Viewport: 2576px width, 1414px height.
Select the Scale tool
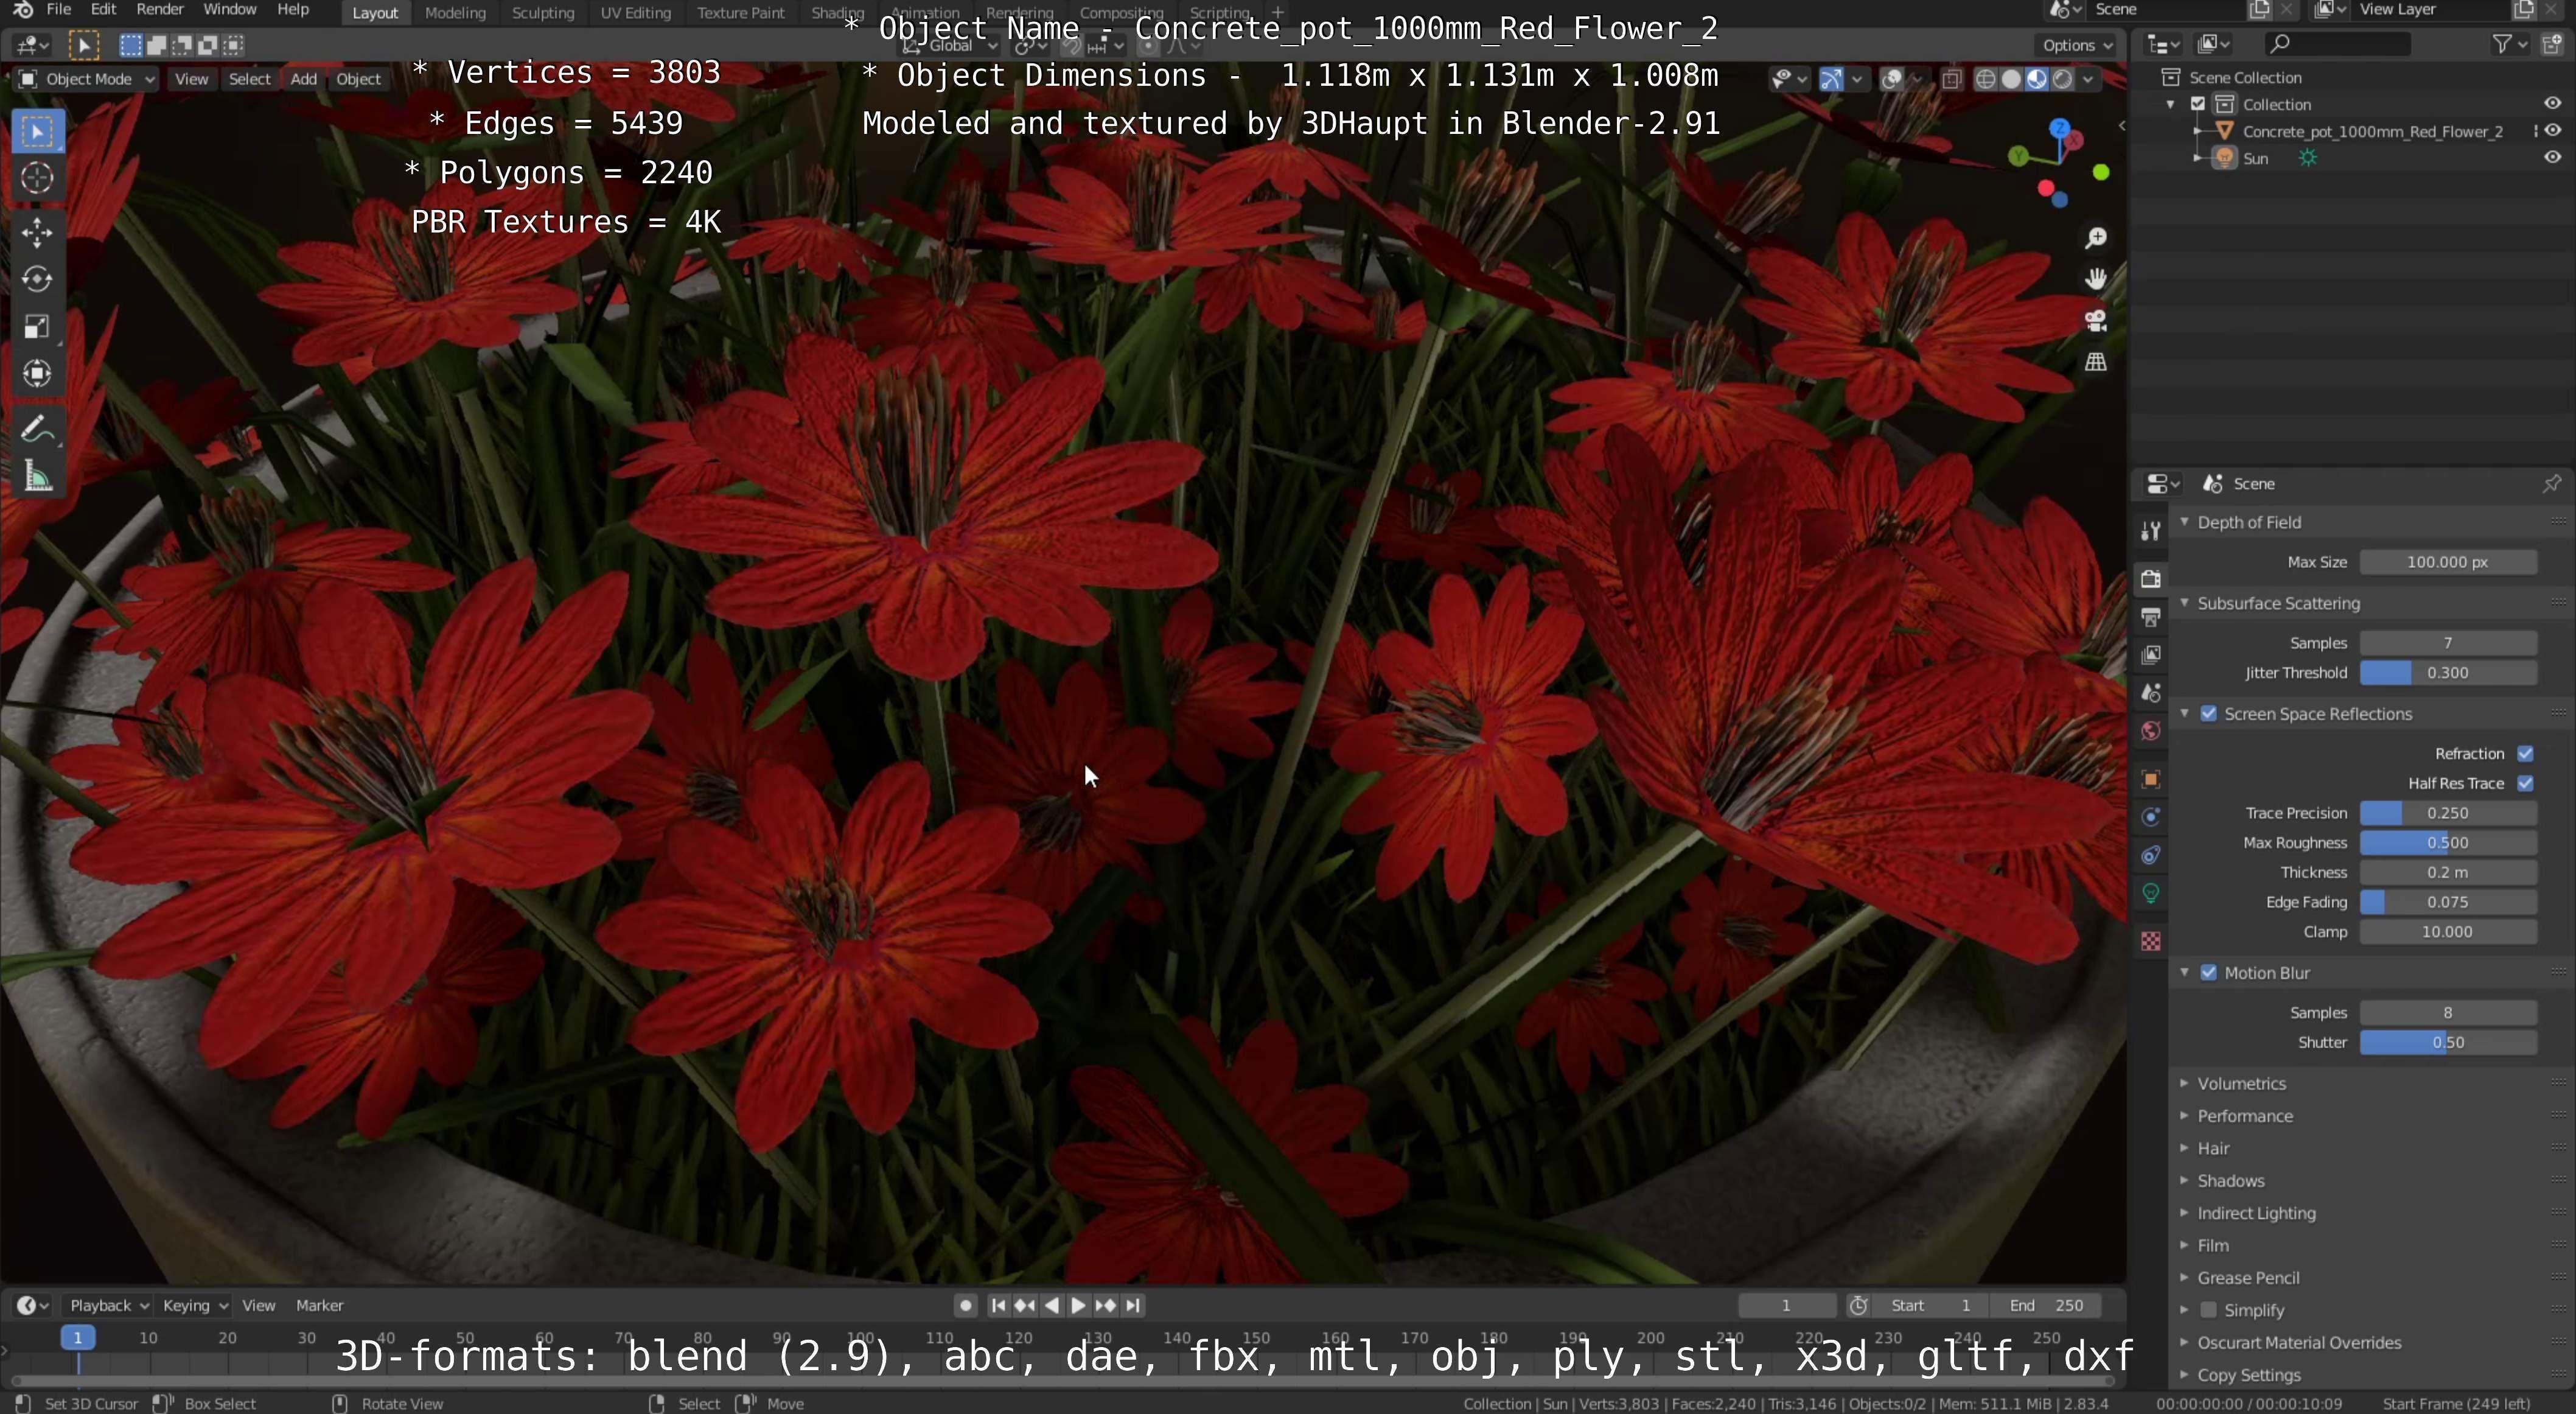[x=37, y=326]
